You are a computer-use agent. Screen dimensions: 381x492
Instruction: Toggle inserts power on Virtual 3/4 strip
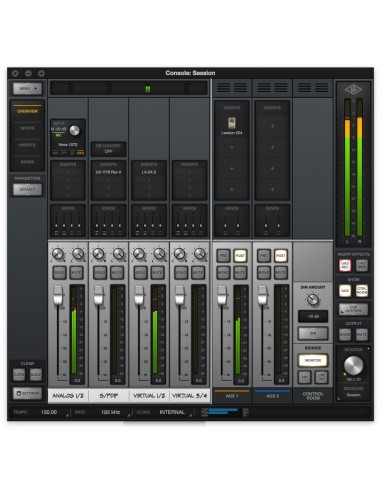(x=203, y=165)
